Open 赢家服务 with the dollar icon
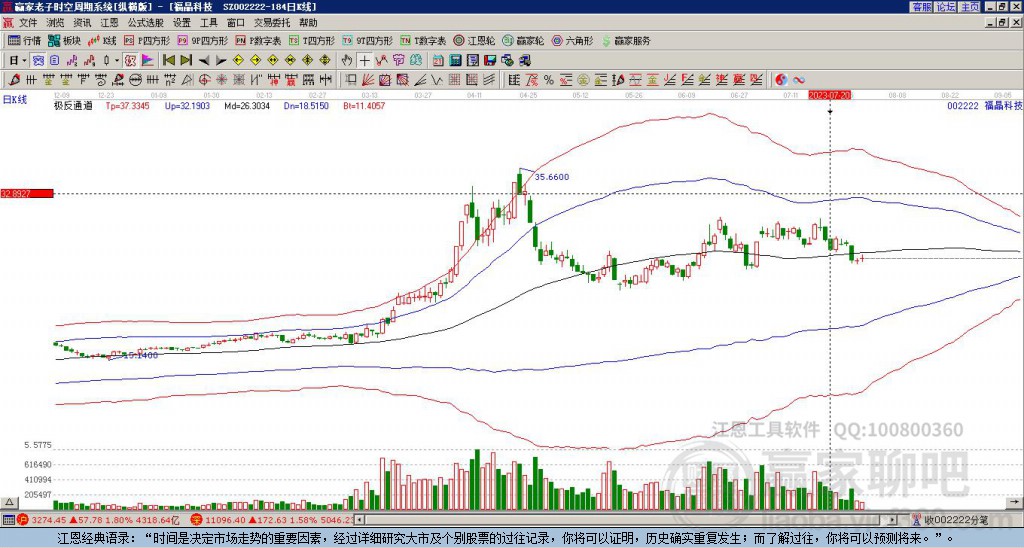 click(626, 40)
